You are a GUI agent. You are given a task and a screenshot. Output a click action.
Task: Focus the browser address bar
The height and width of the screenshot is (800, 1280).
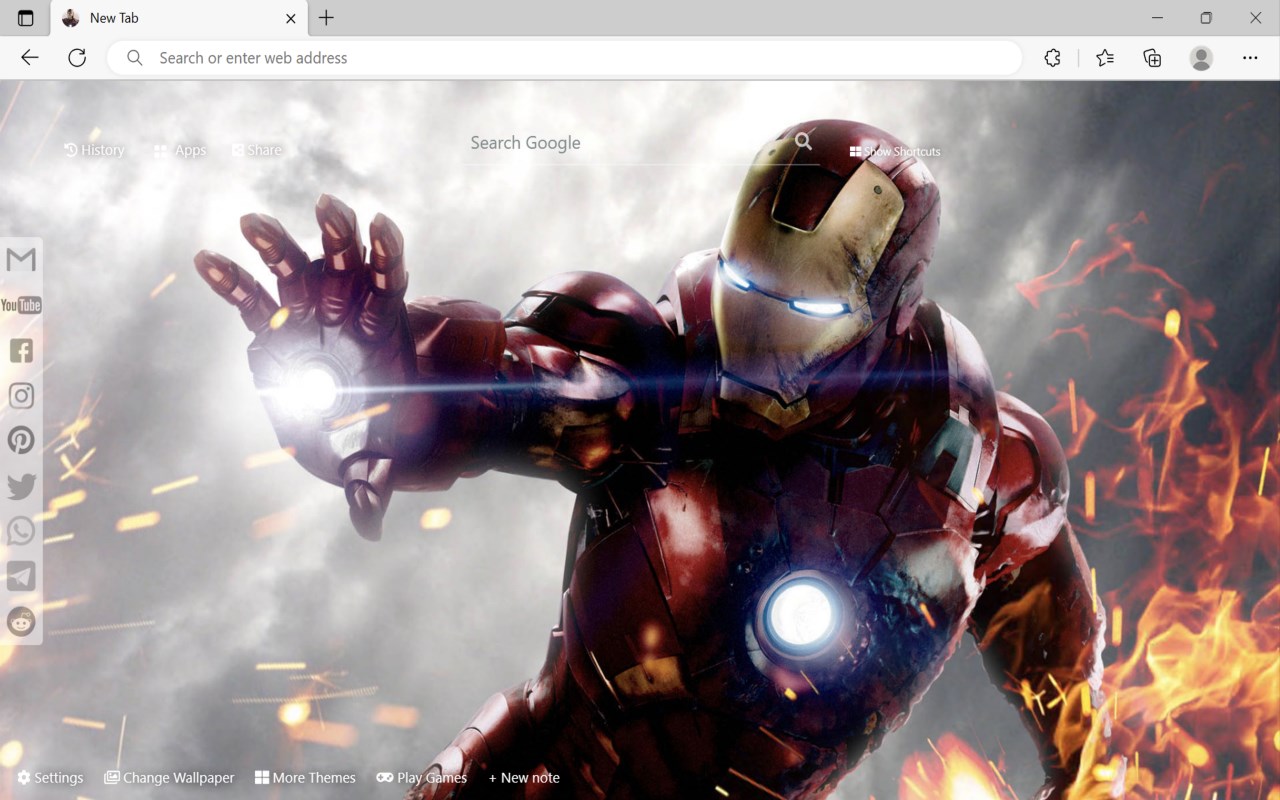point(565,58)
